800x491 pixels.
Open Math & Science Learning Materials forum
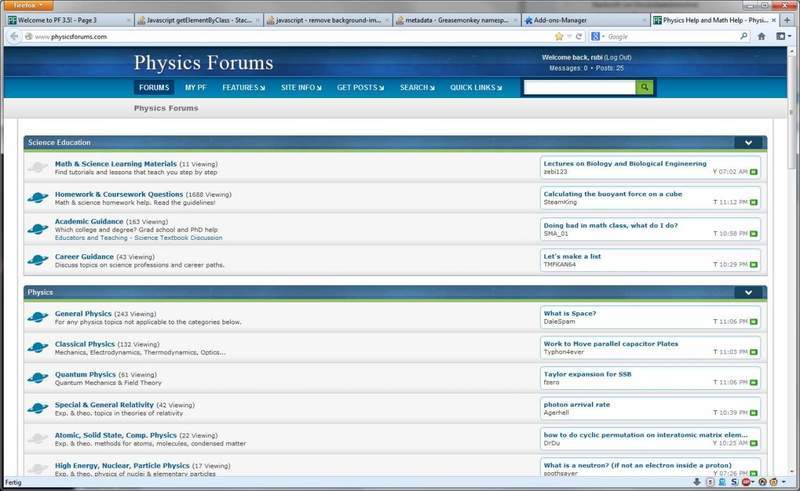point(116,164)
